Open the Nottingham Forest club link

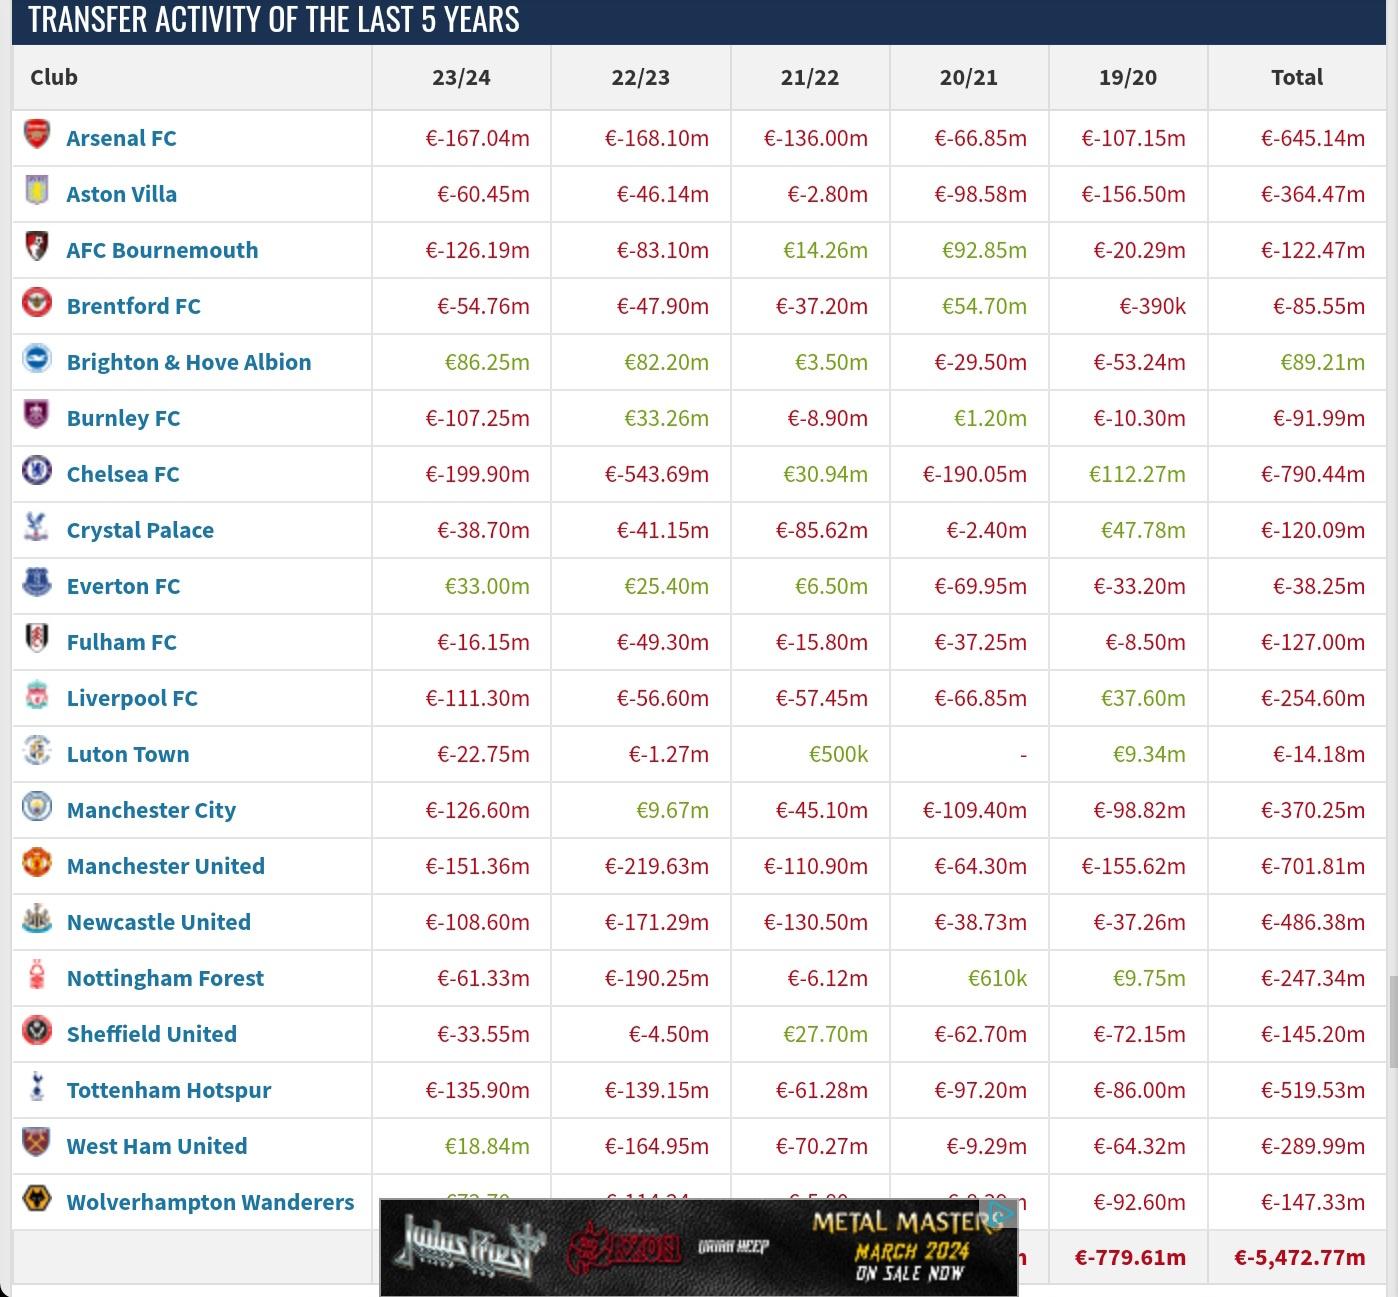point(165,978)
